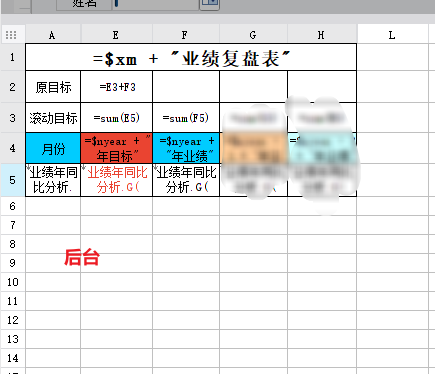Viewport: 435px width, 374px height.
Task: Select column L header
Action: [392, 35]
